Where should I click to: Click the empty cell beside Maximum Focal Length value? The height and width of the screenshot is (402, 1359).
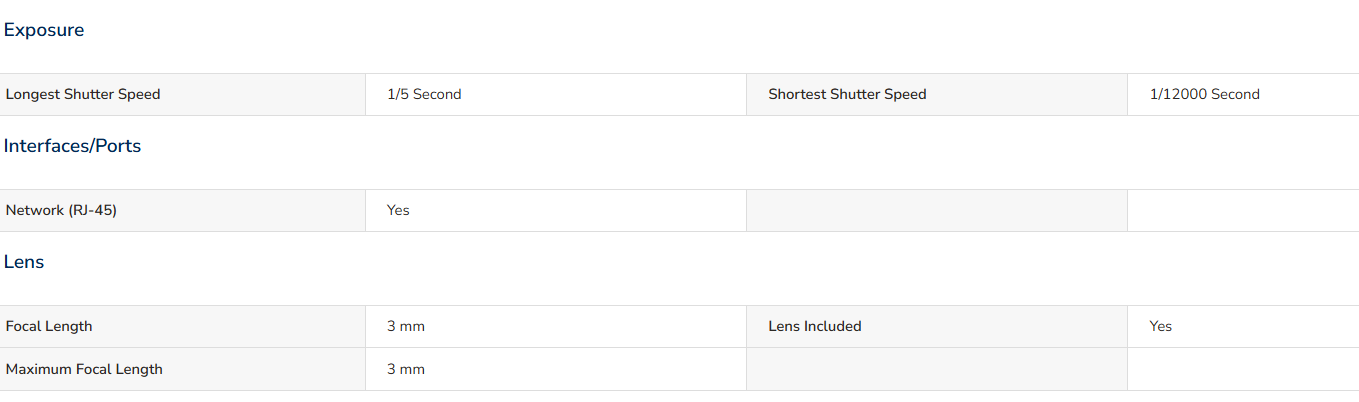point(937,369)
